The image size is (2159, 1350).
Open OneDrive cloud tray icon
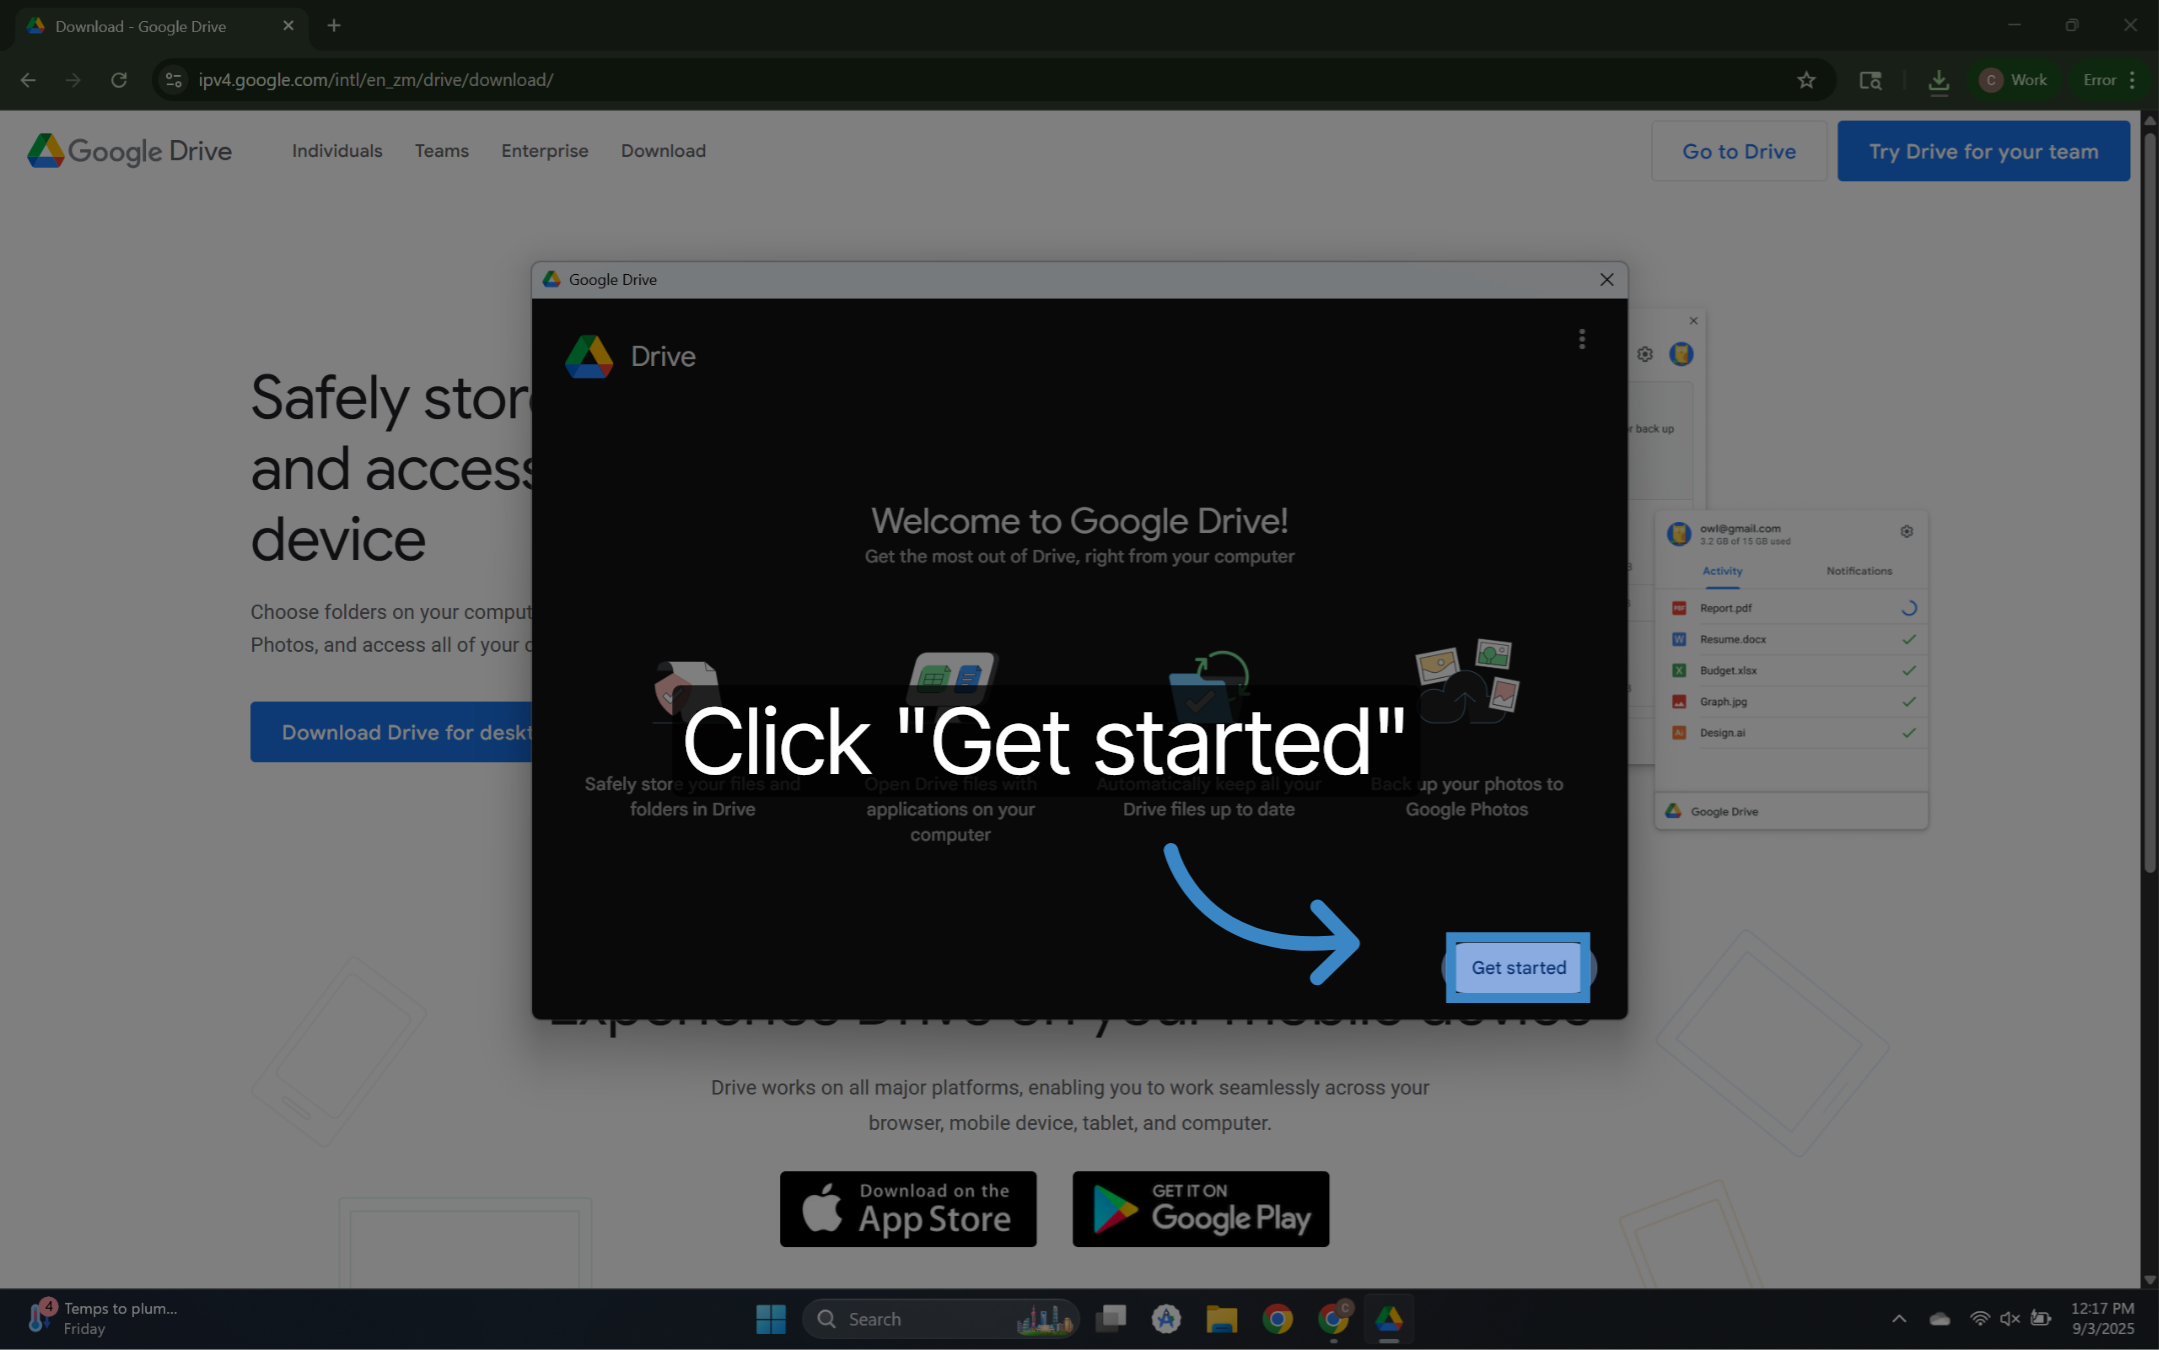coord(1939,1319)
